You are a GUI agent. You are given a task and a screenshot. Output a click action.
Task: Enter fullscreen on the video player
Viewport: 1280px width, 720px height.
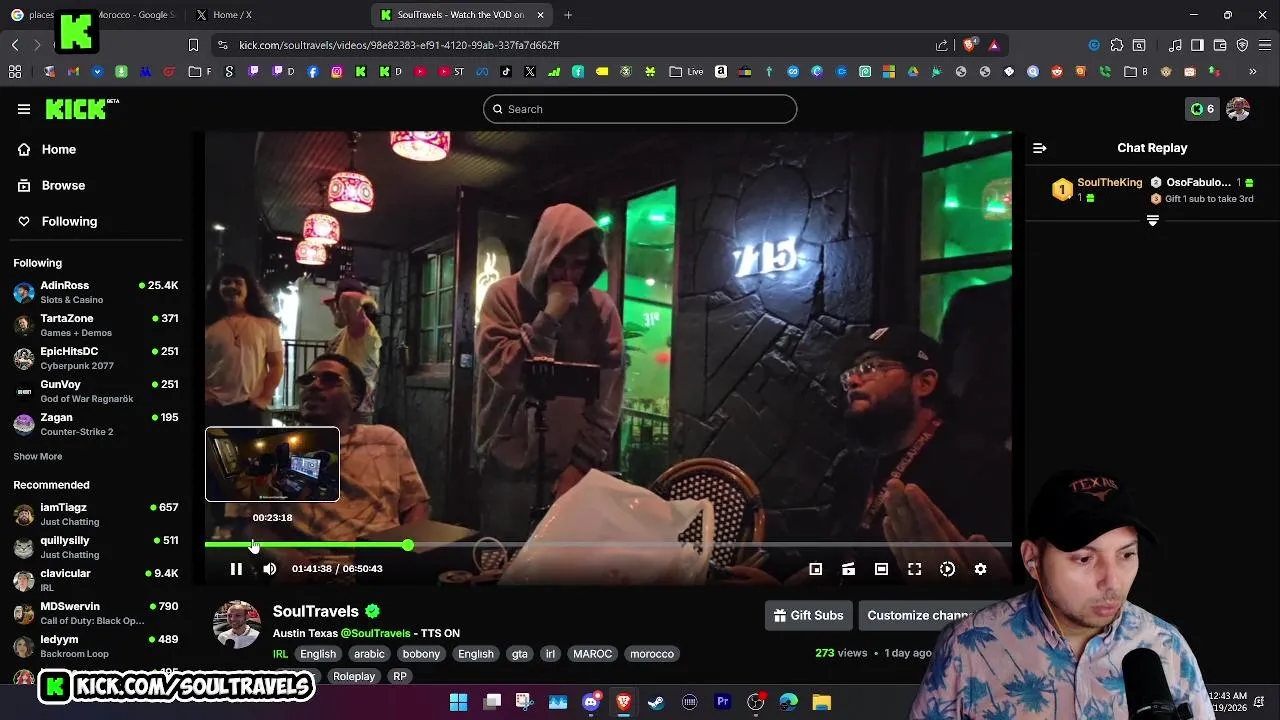pos(914,569)
